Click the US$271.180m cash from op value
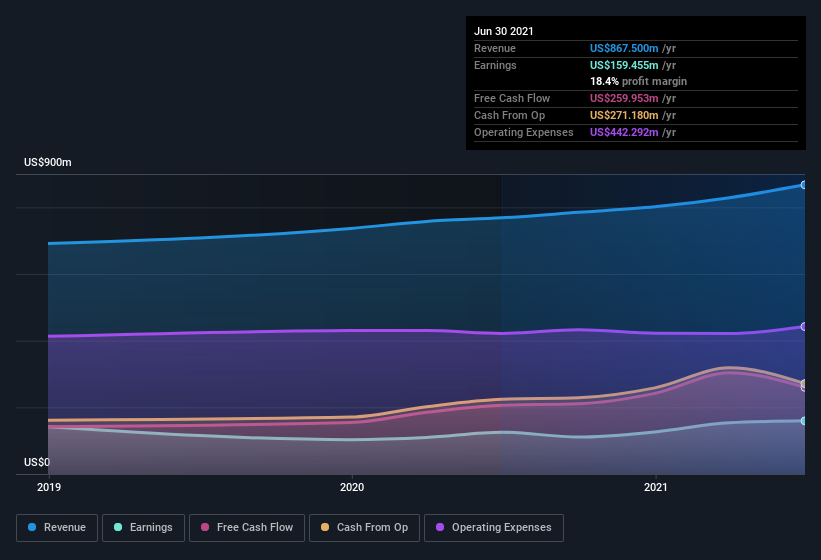This screenshot has height=560, width=821. coord(624,115)
